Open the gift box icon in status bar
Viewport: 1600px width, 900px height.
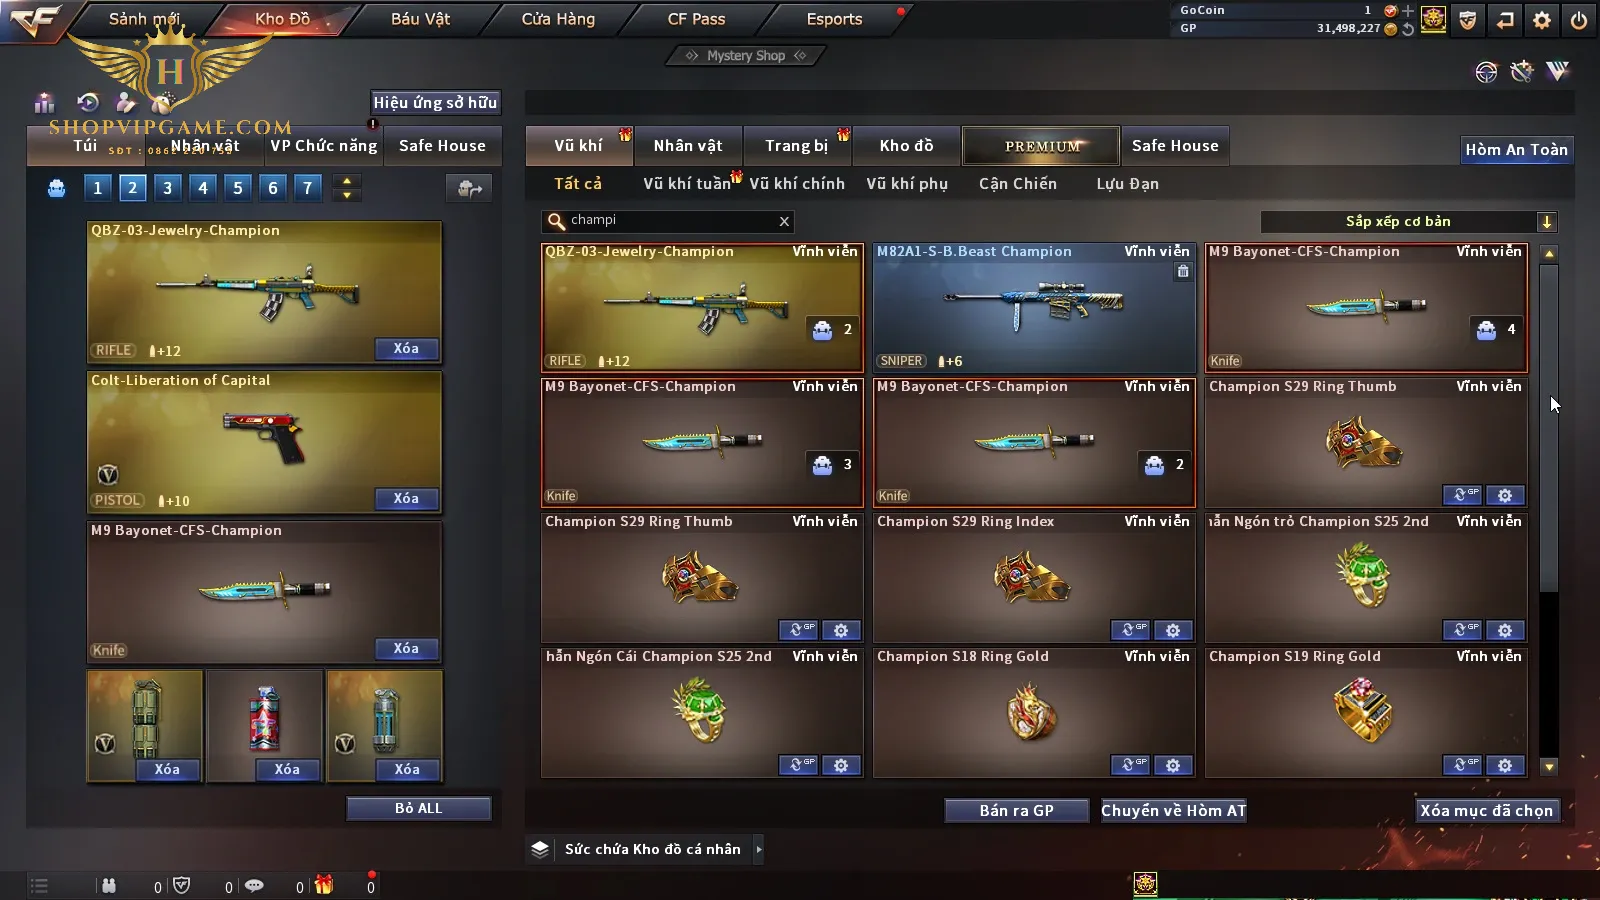(x=323, y=884)
